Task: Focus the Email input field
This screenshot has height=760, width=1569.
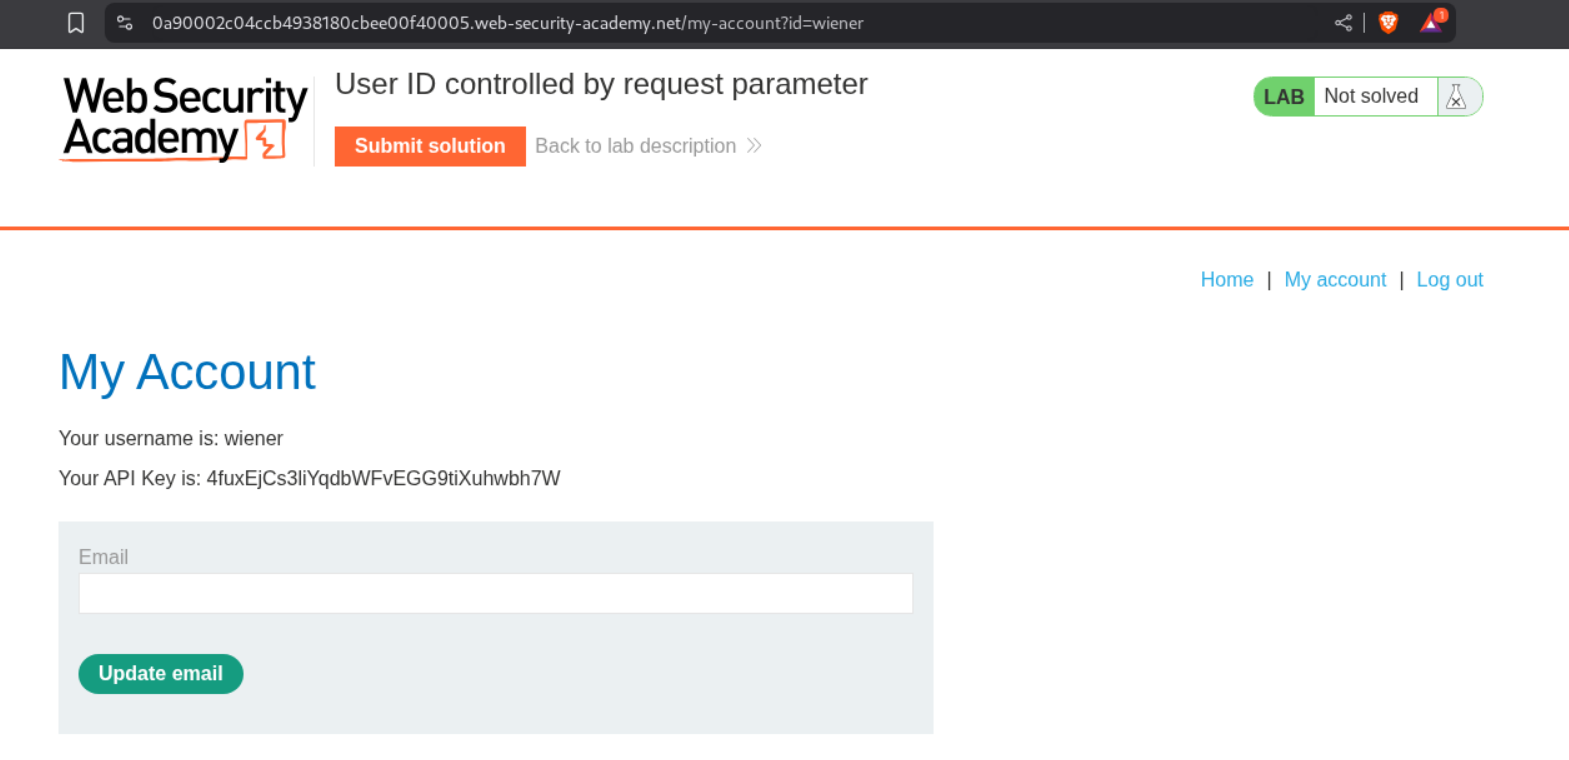Action: pos(495,593)
